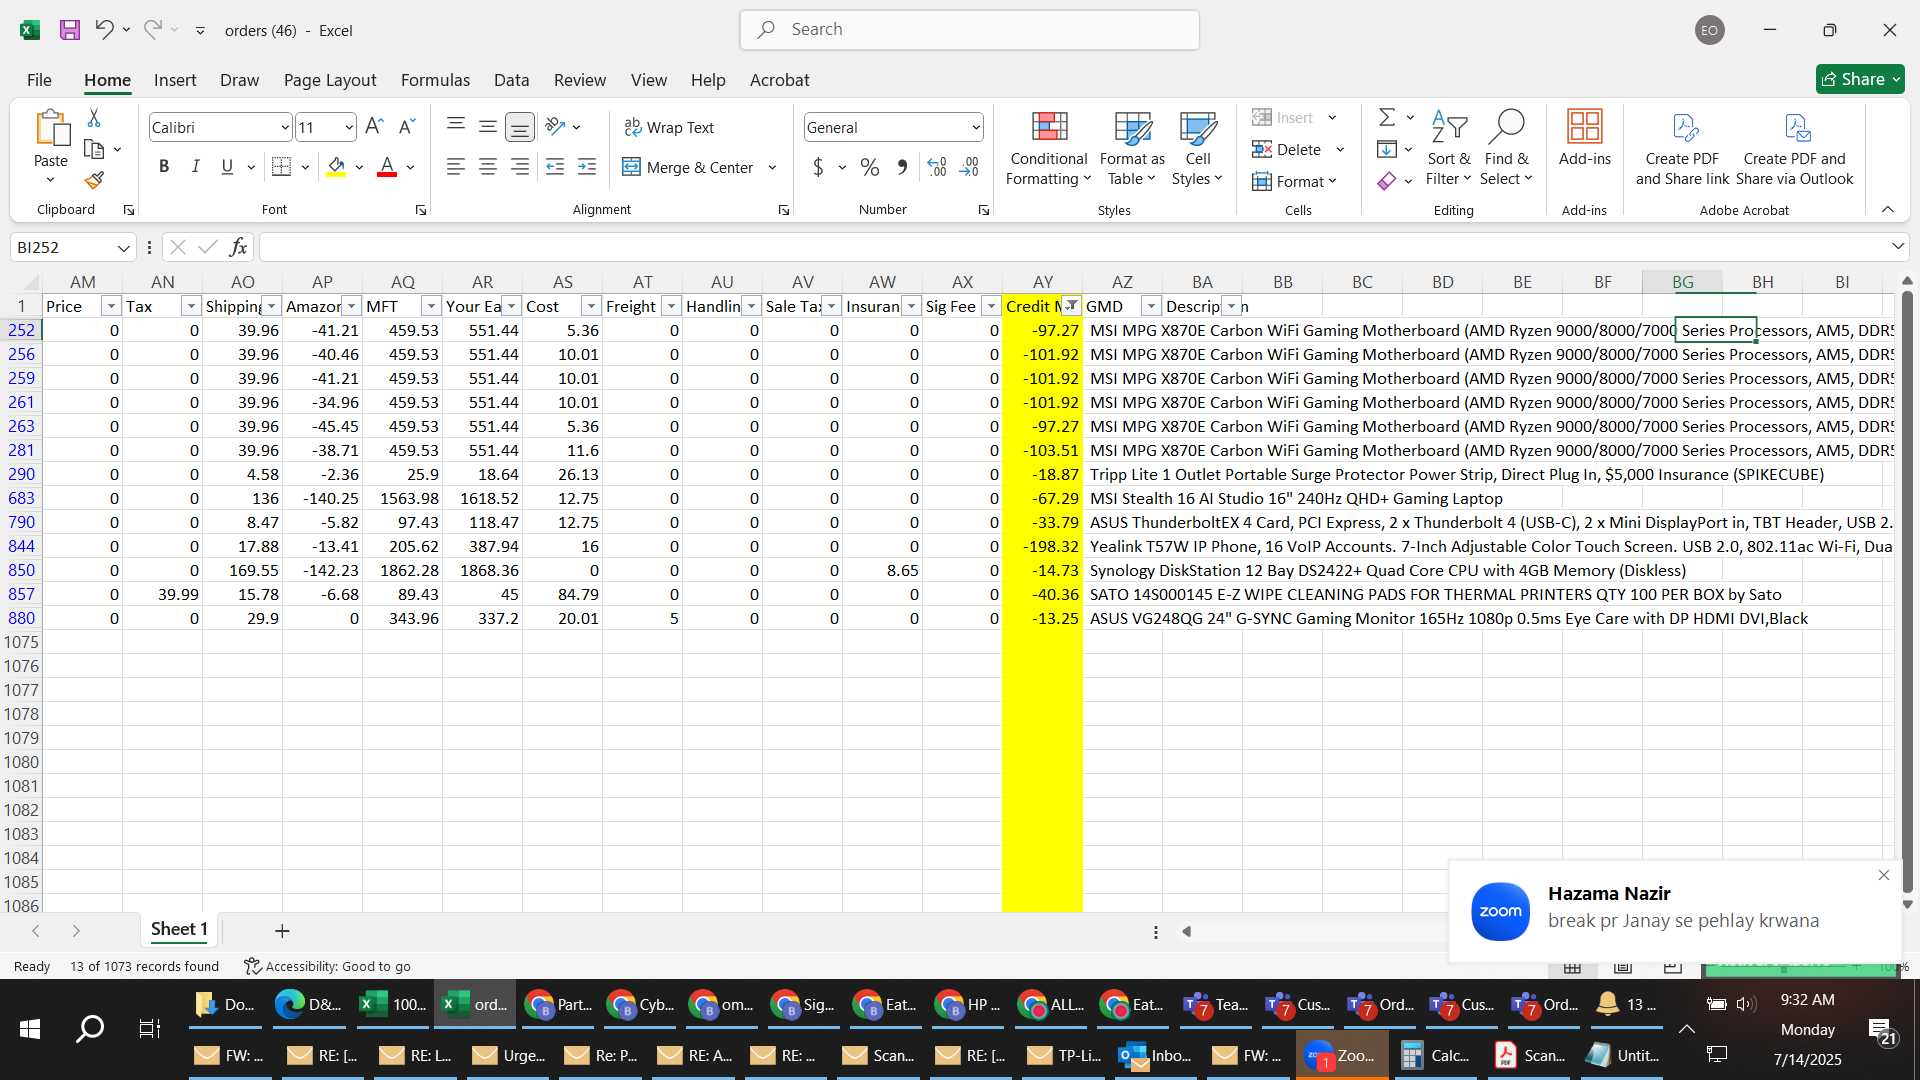Toggle Top Align vertical alignment

456,127
